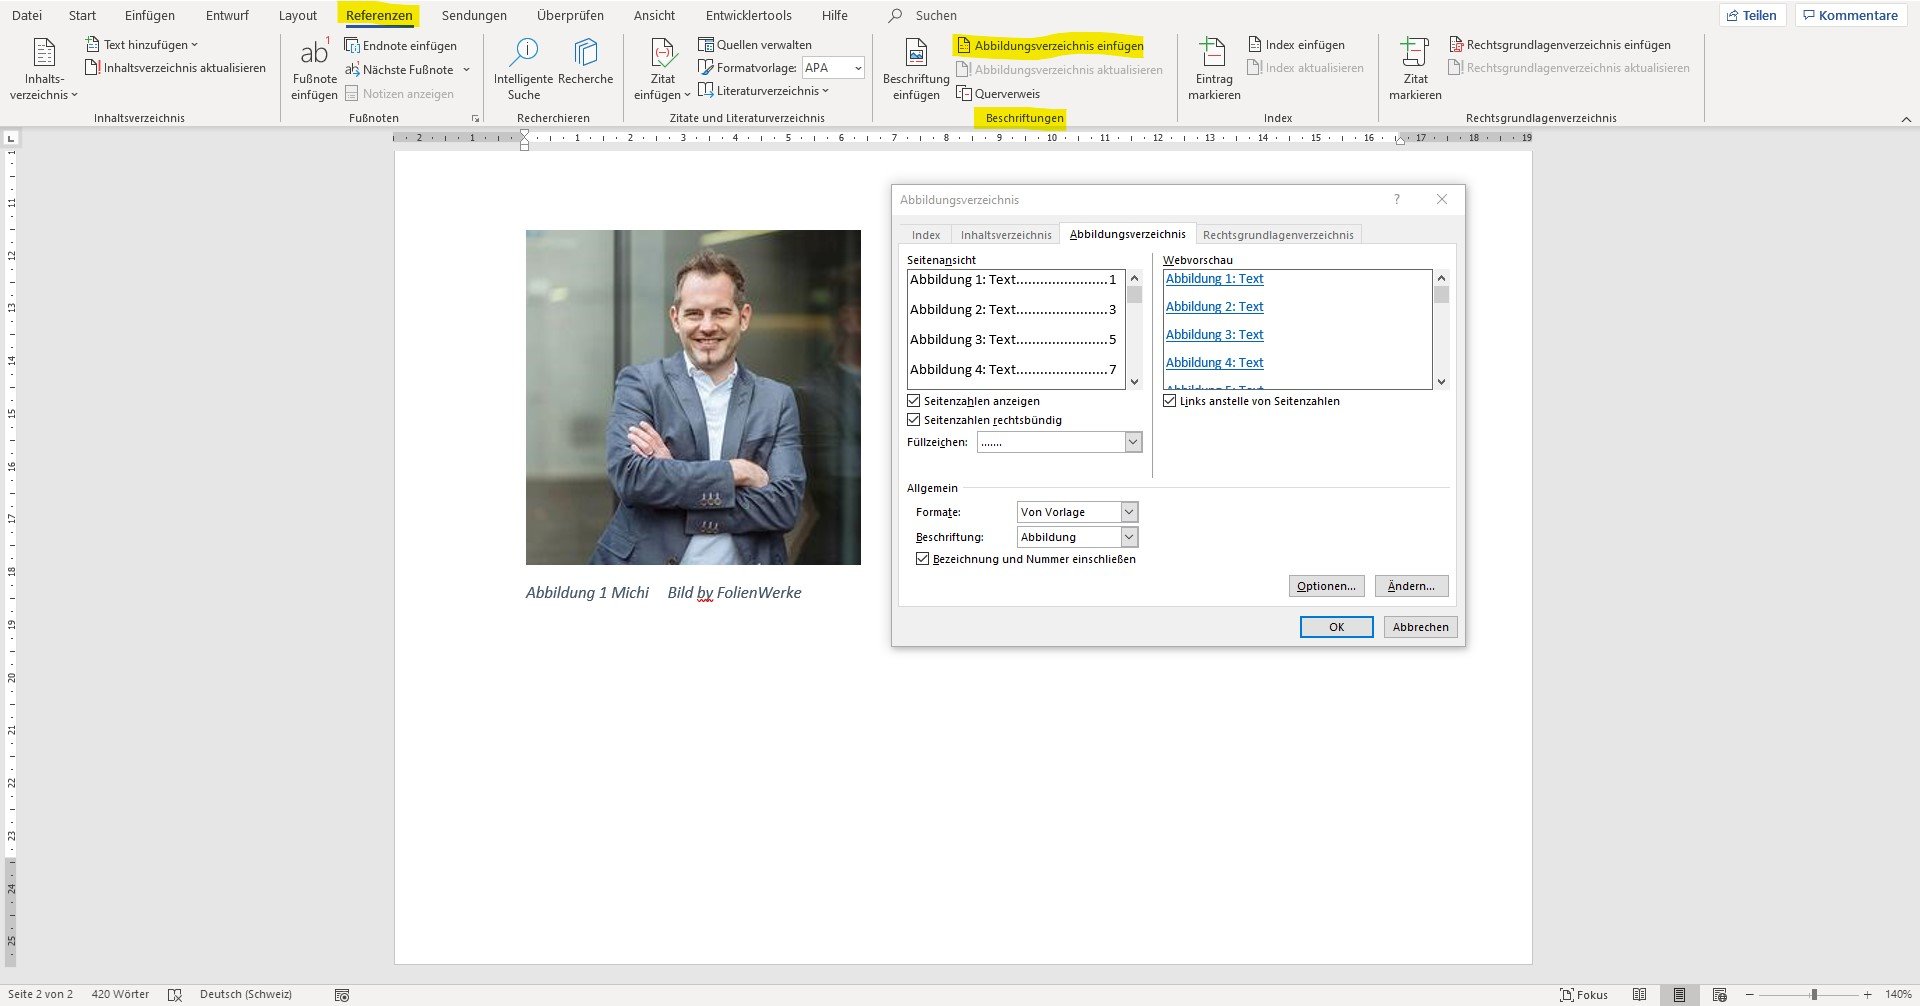Expand Nächste Fußnote arrow
This screenshot has height=1006, width=1920.
(466, 70)
